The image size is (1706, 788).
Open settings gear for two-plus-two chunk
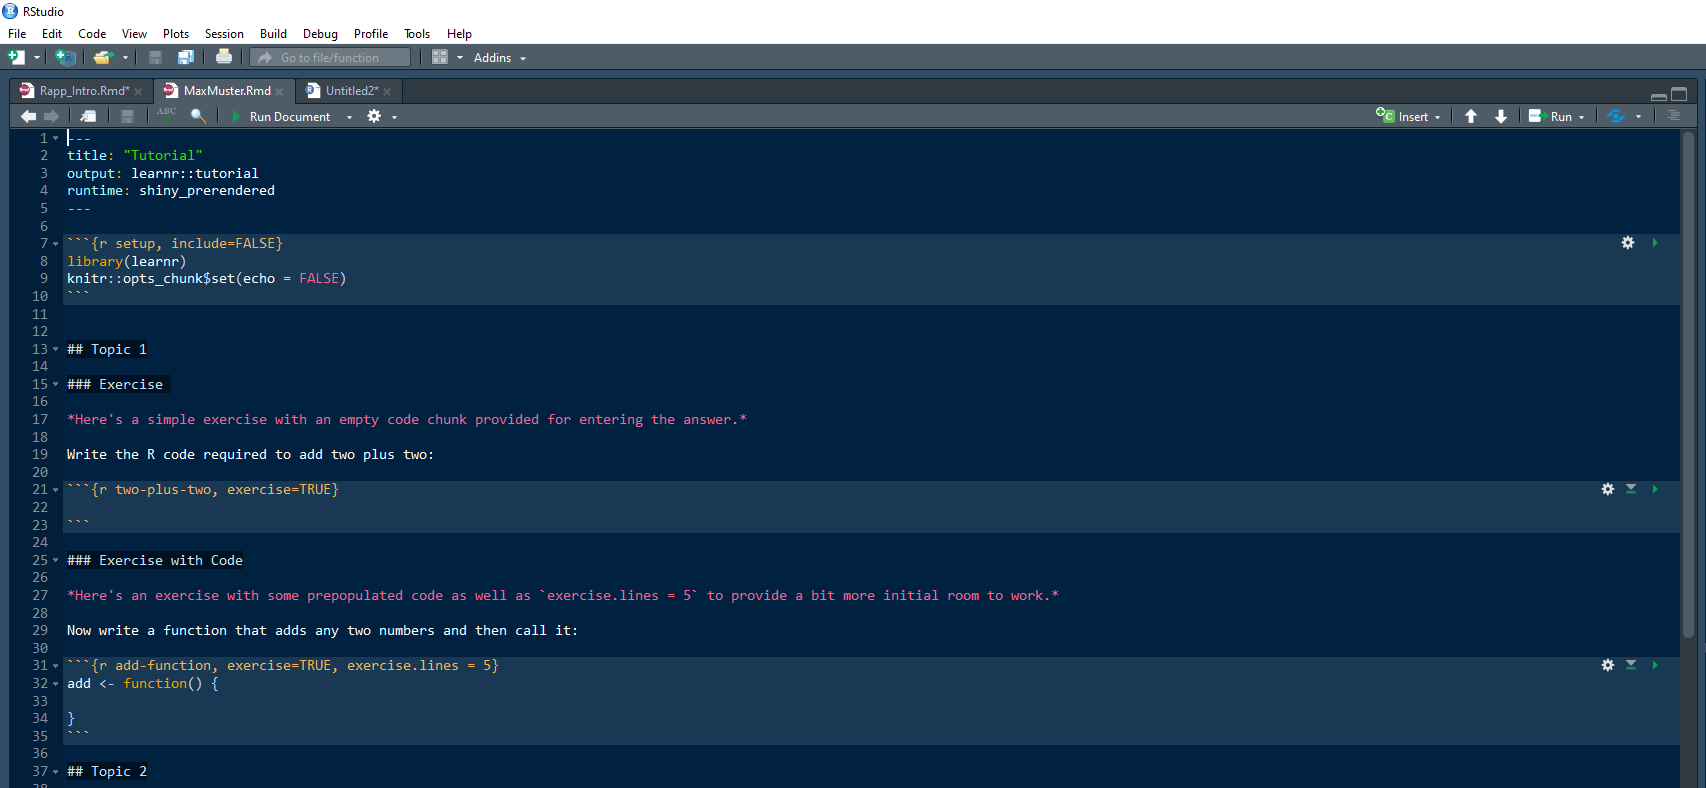pos(1607,489)
